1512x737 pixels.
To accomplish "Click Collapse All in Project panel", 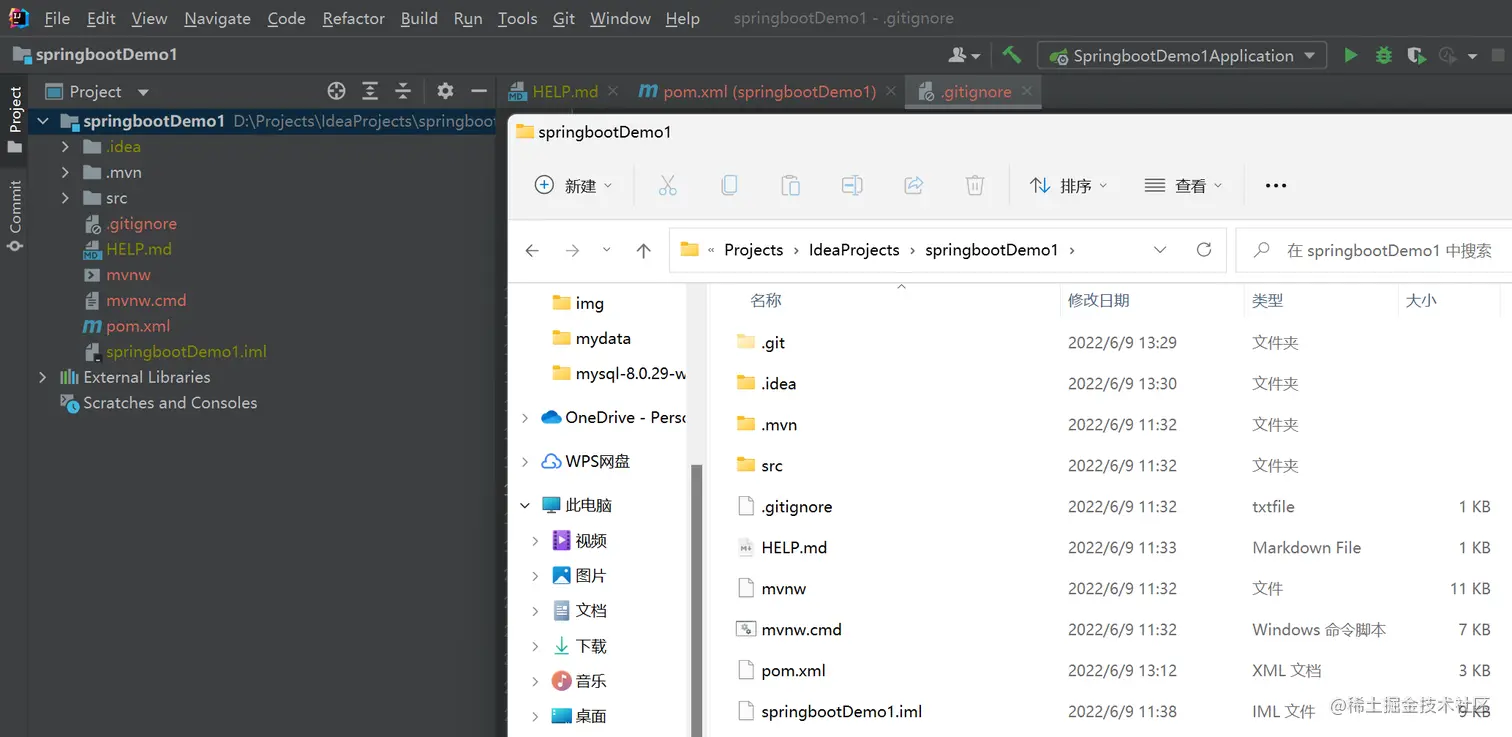I will click(403, 91).
